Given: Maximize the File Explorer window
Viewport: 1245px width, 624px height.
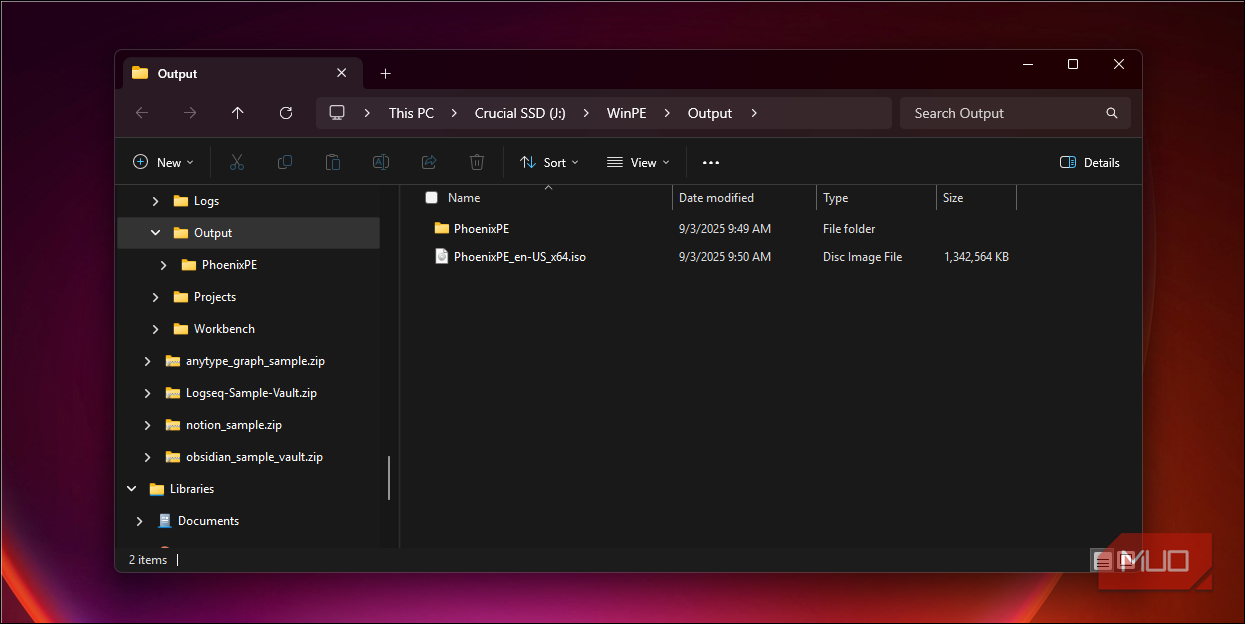Looking at the screenshot, I should (1073, 64).
